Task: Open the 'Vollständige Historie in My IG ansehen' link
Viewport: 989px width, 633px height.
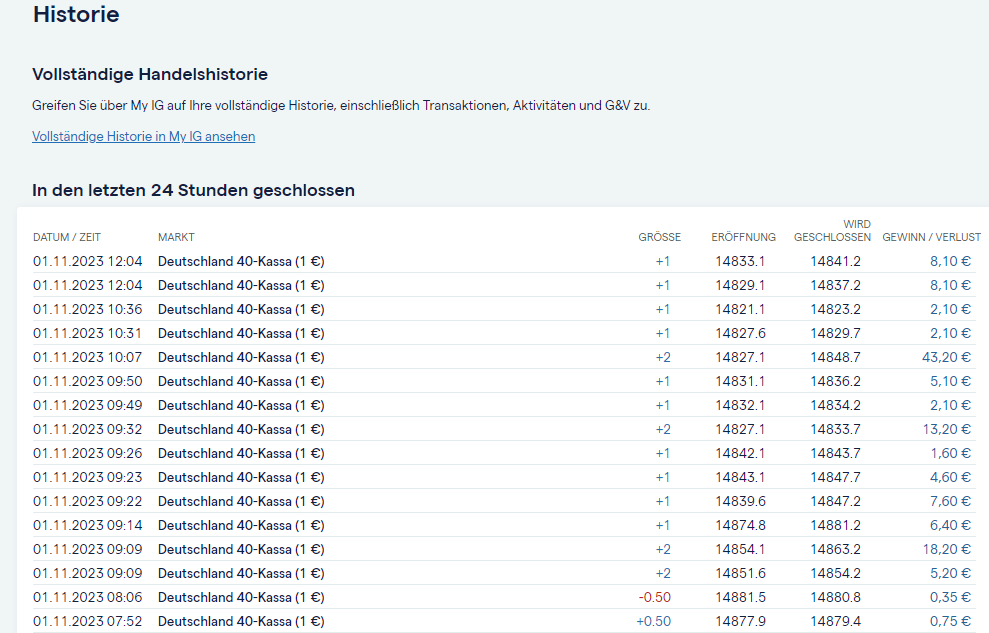Action: (143, 137)
